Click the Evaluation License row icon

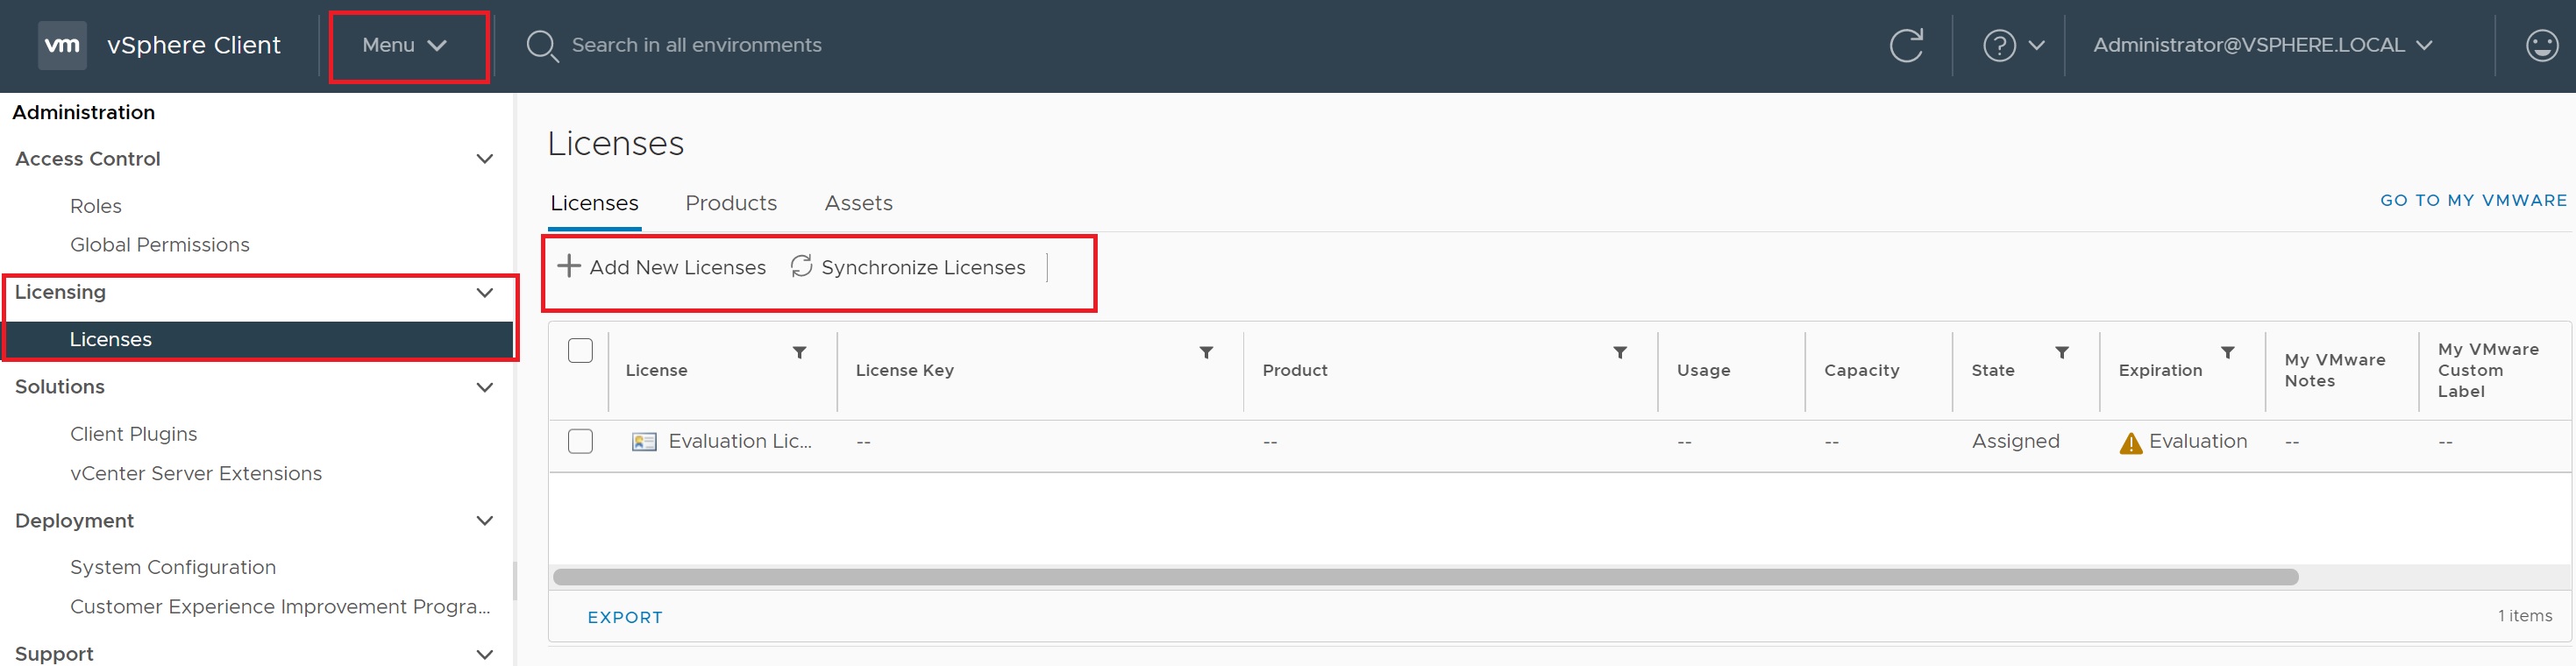click(x=644, y=441)
